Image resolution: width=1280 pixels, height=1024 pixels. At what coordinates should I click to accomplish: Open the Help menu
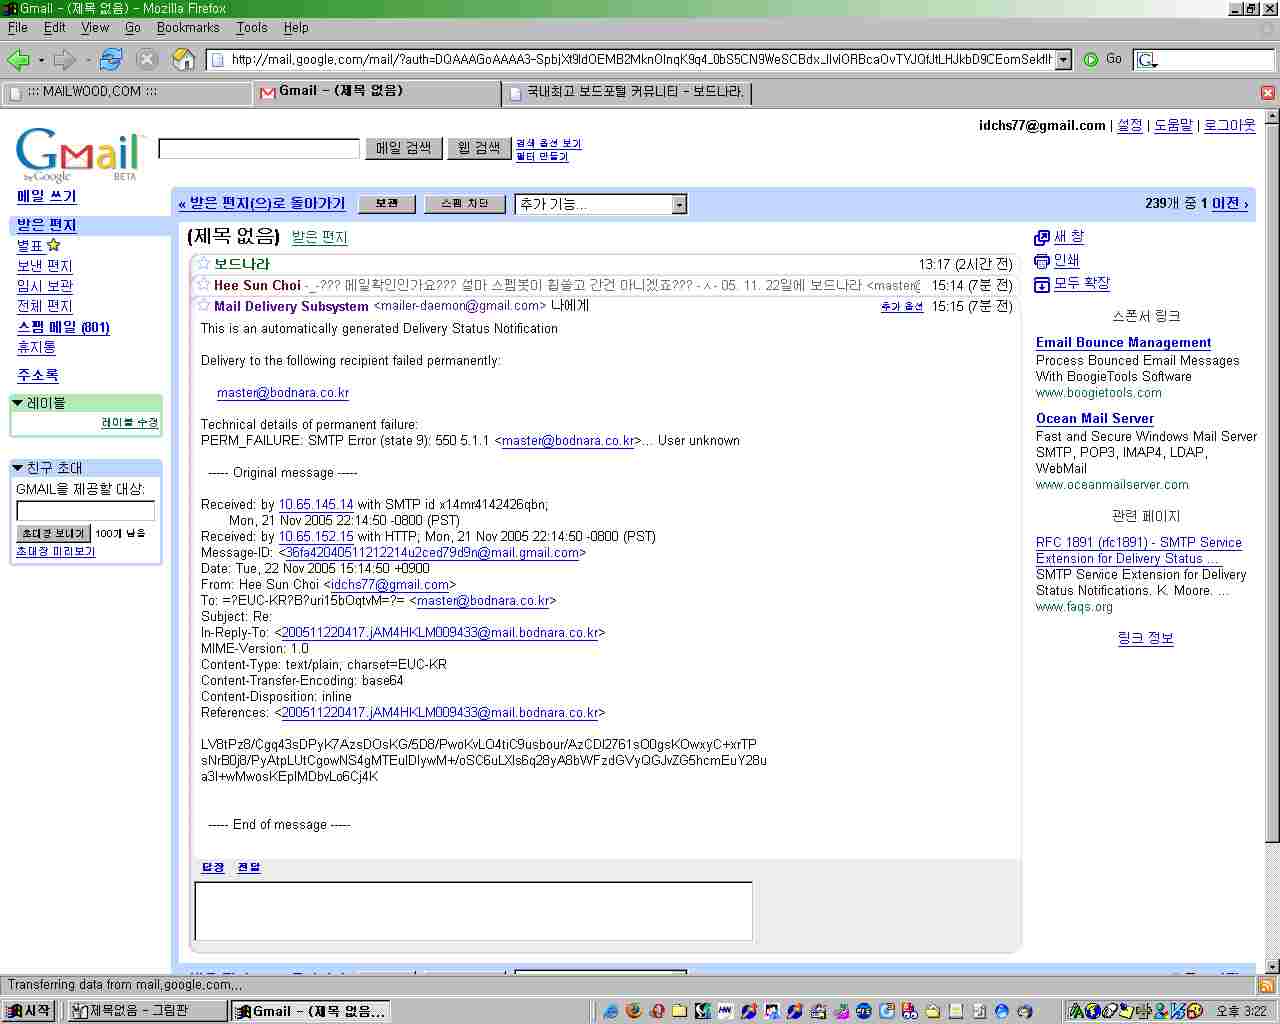click(x=296, y=28)
